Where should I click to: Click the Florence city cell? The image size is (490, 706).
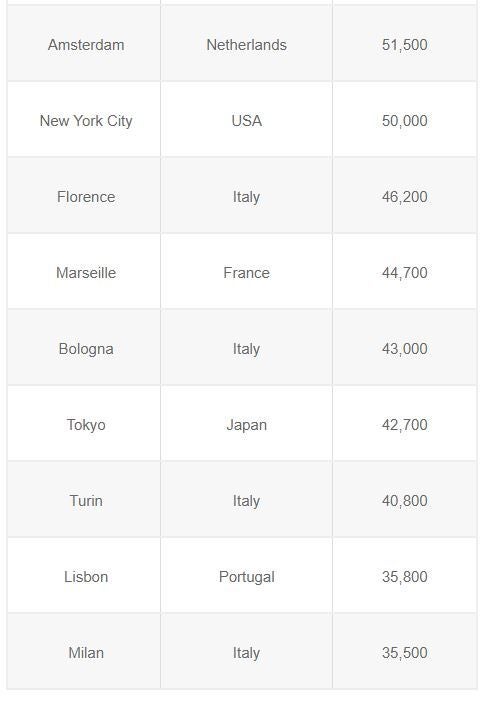click(84, 195)
